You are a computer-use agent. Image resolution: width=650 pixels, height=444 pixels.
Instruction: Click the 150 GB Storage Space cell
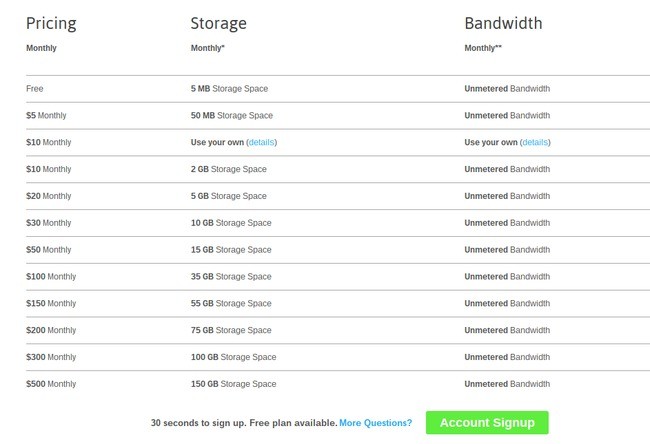pyautogui.click(x=233, y=384)
